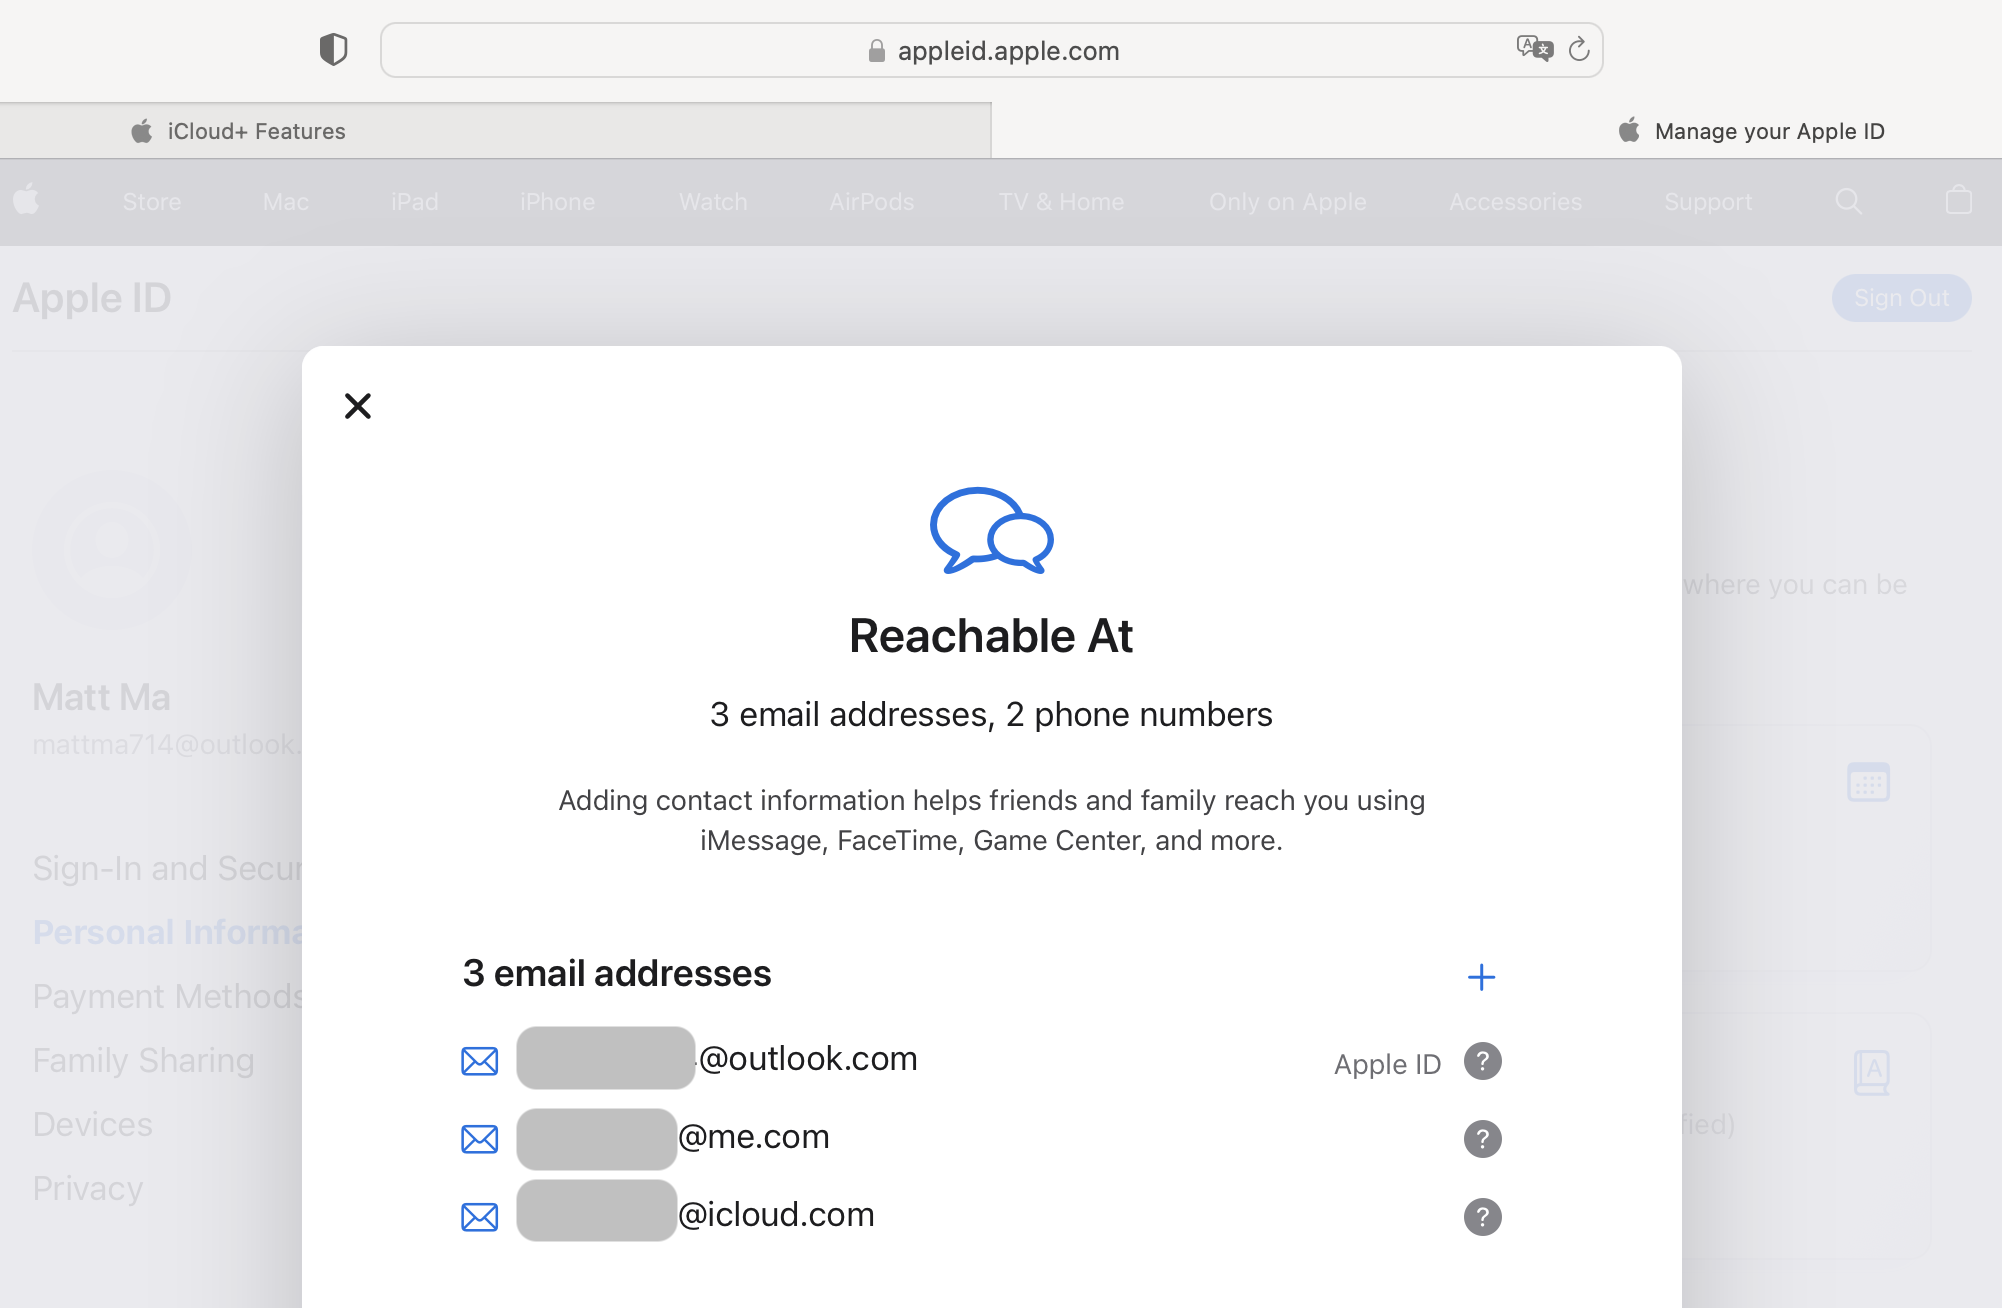Open help for the me.com email address
This screenshot has width=2002, height=1308.
(x=1482, y=1139)
